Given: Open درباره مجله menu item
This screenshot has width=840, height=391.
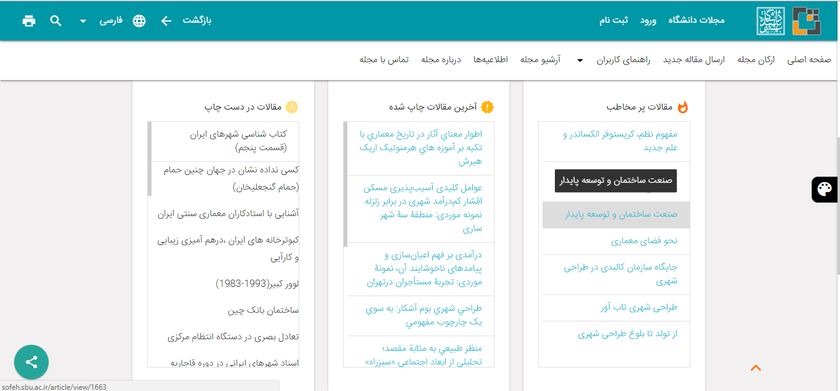Looking at the screenshot, I should coord(441,60).
